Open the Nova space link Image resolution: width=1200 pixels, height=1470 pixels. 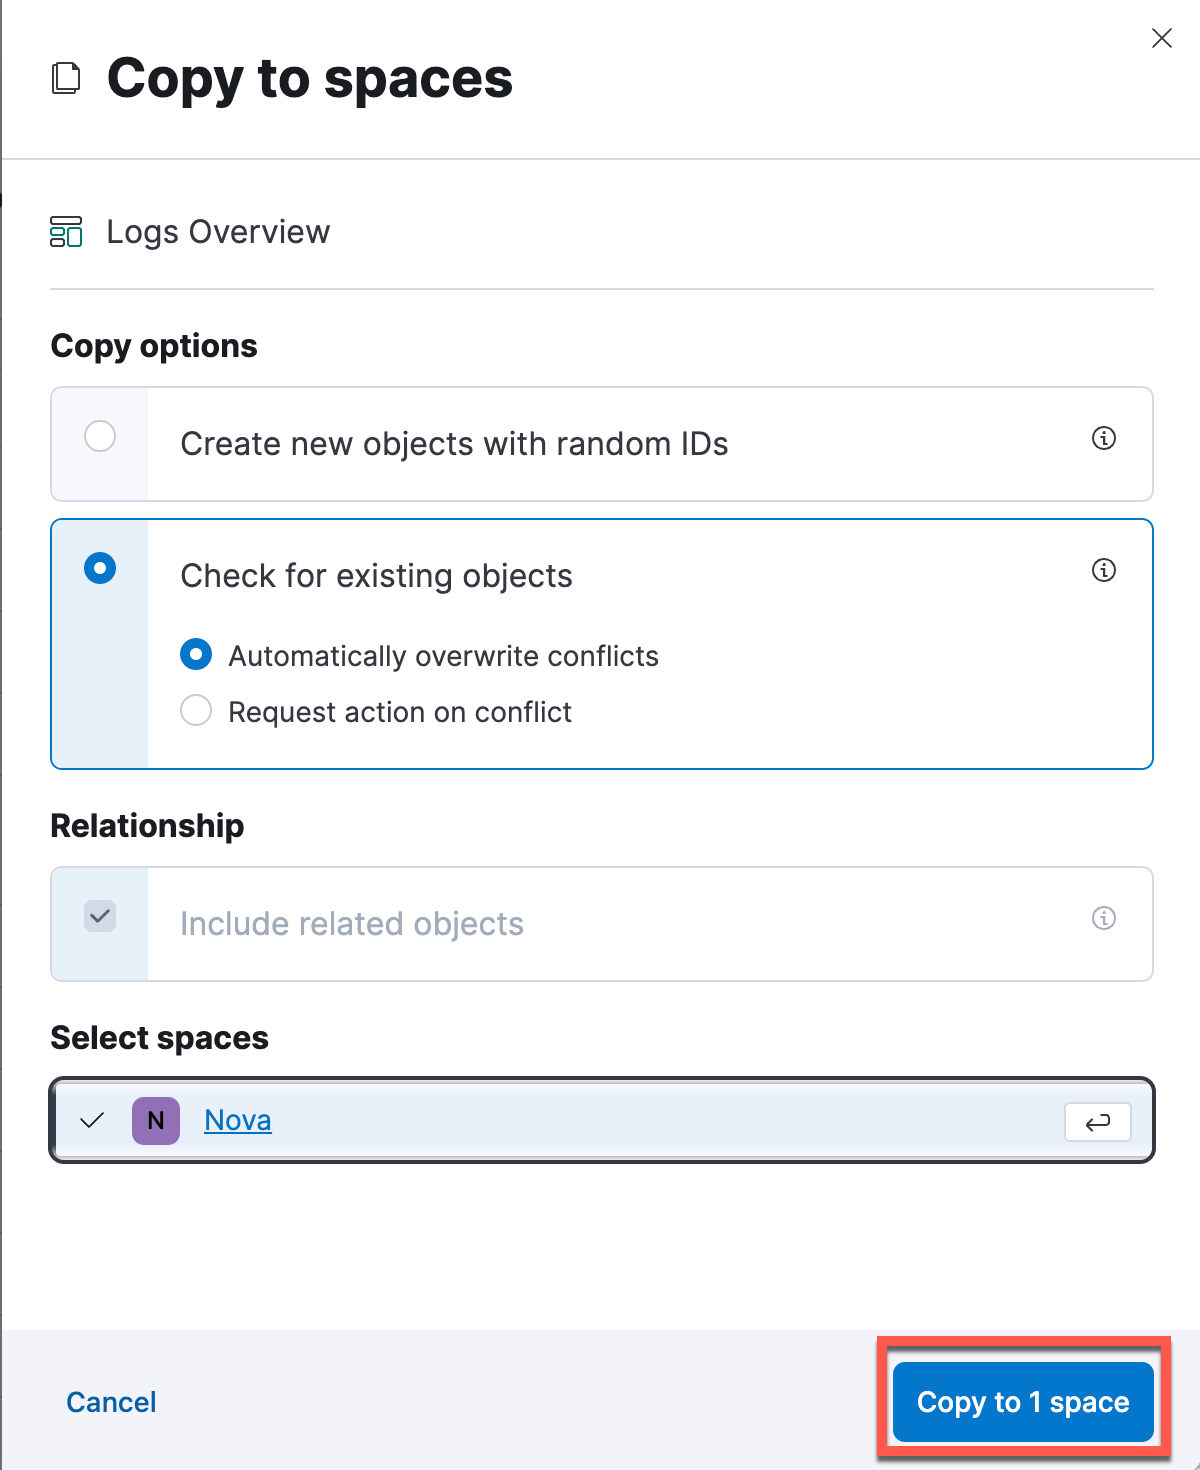point(238,1120)
